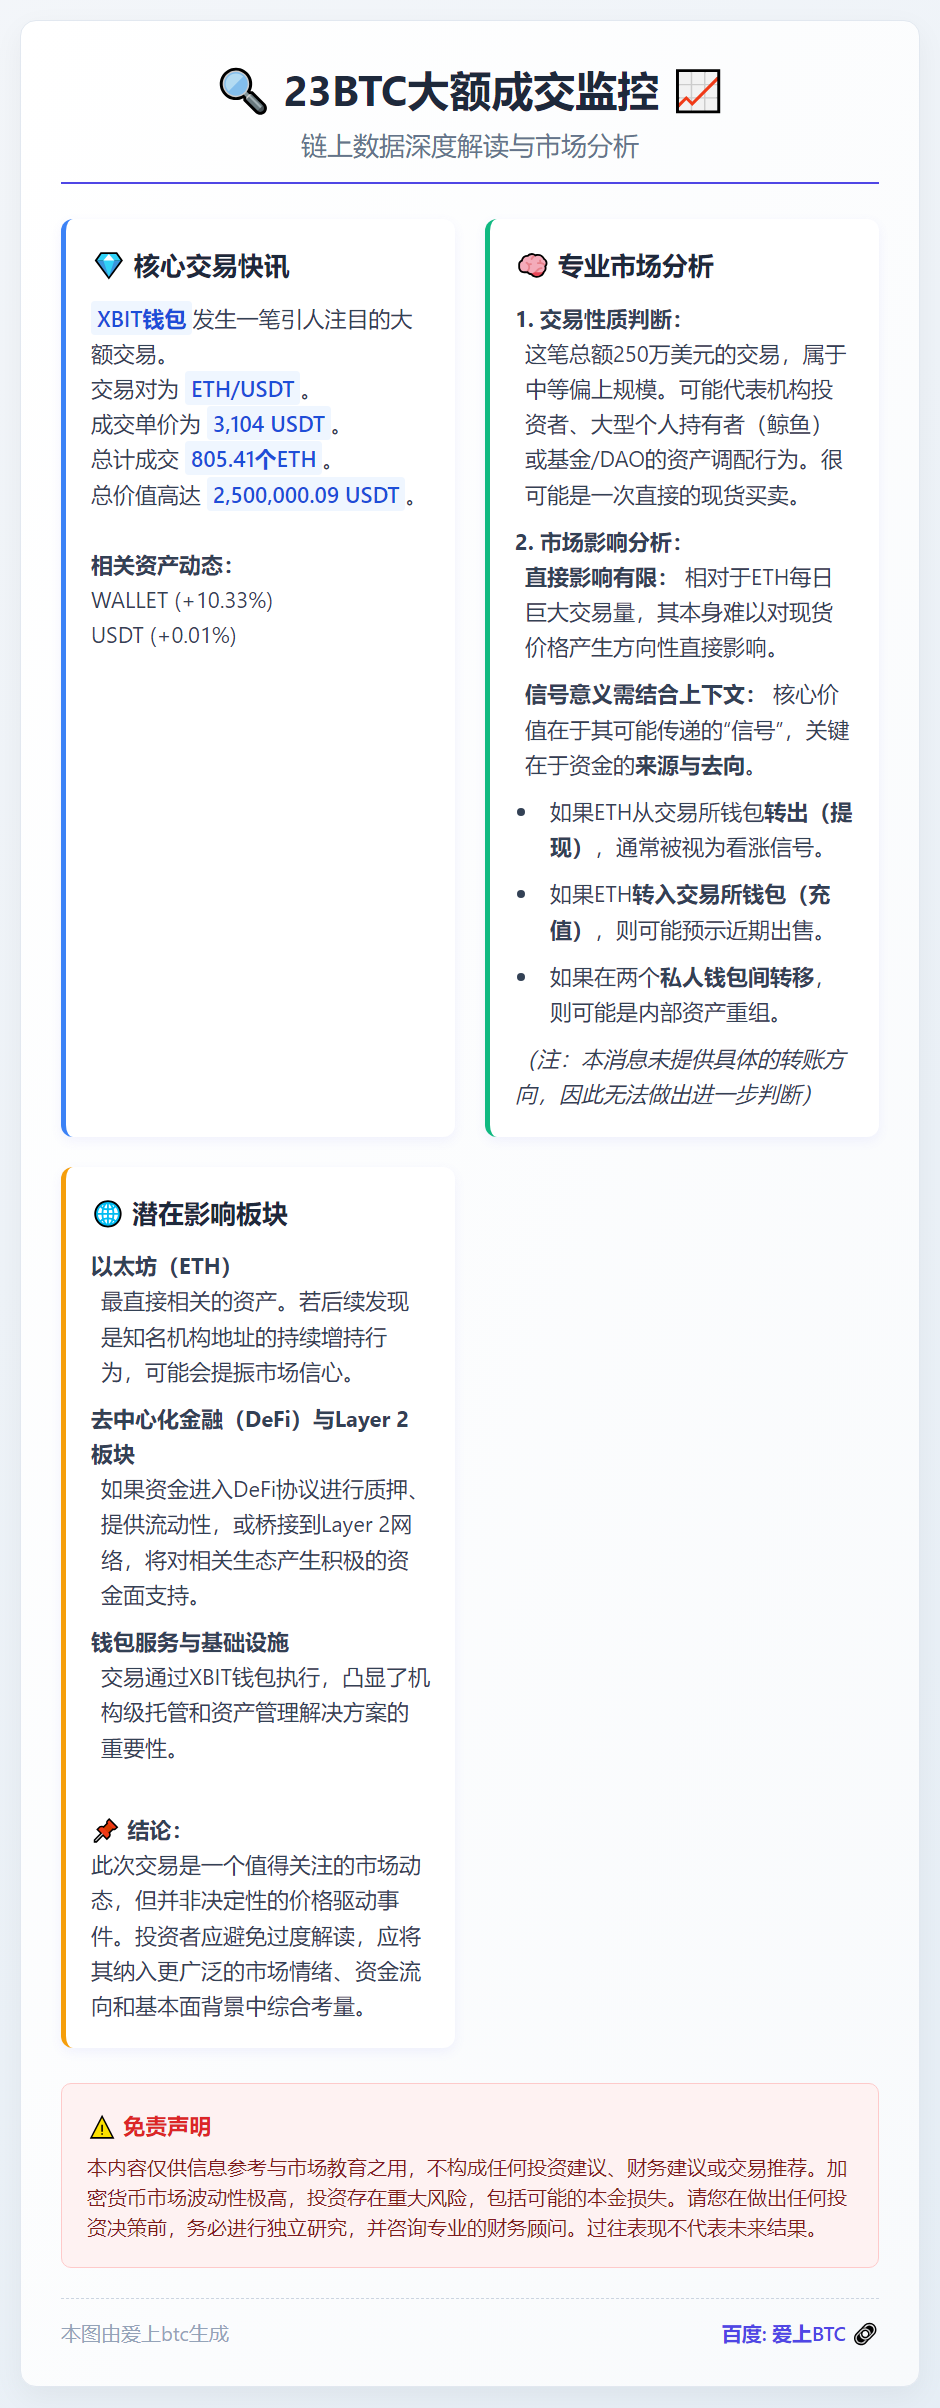Click the warning triangle icon beside 免责声明
This screenshot has width=940, height=2408.
coord(101,2127)
